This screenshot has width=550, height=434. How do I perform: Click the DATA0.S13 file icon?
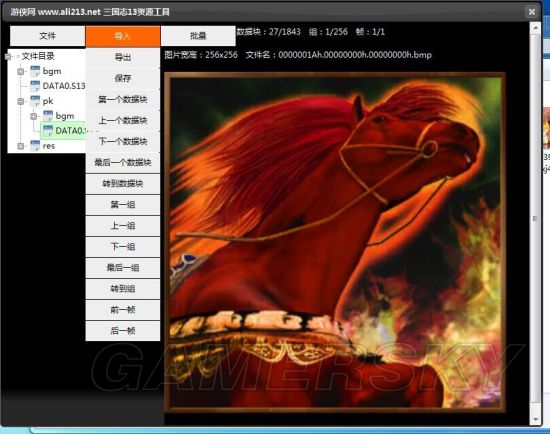(x=35, y=86)
